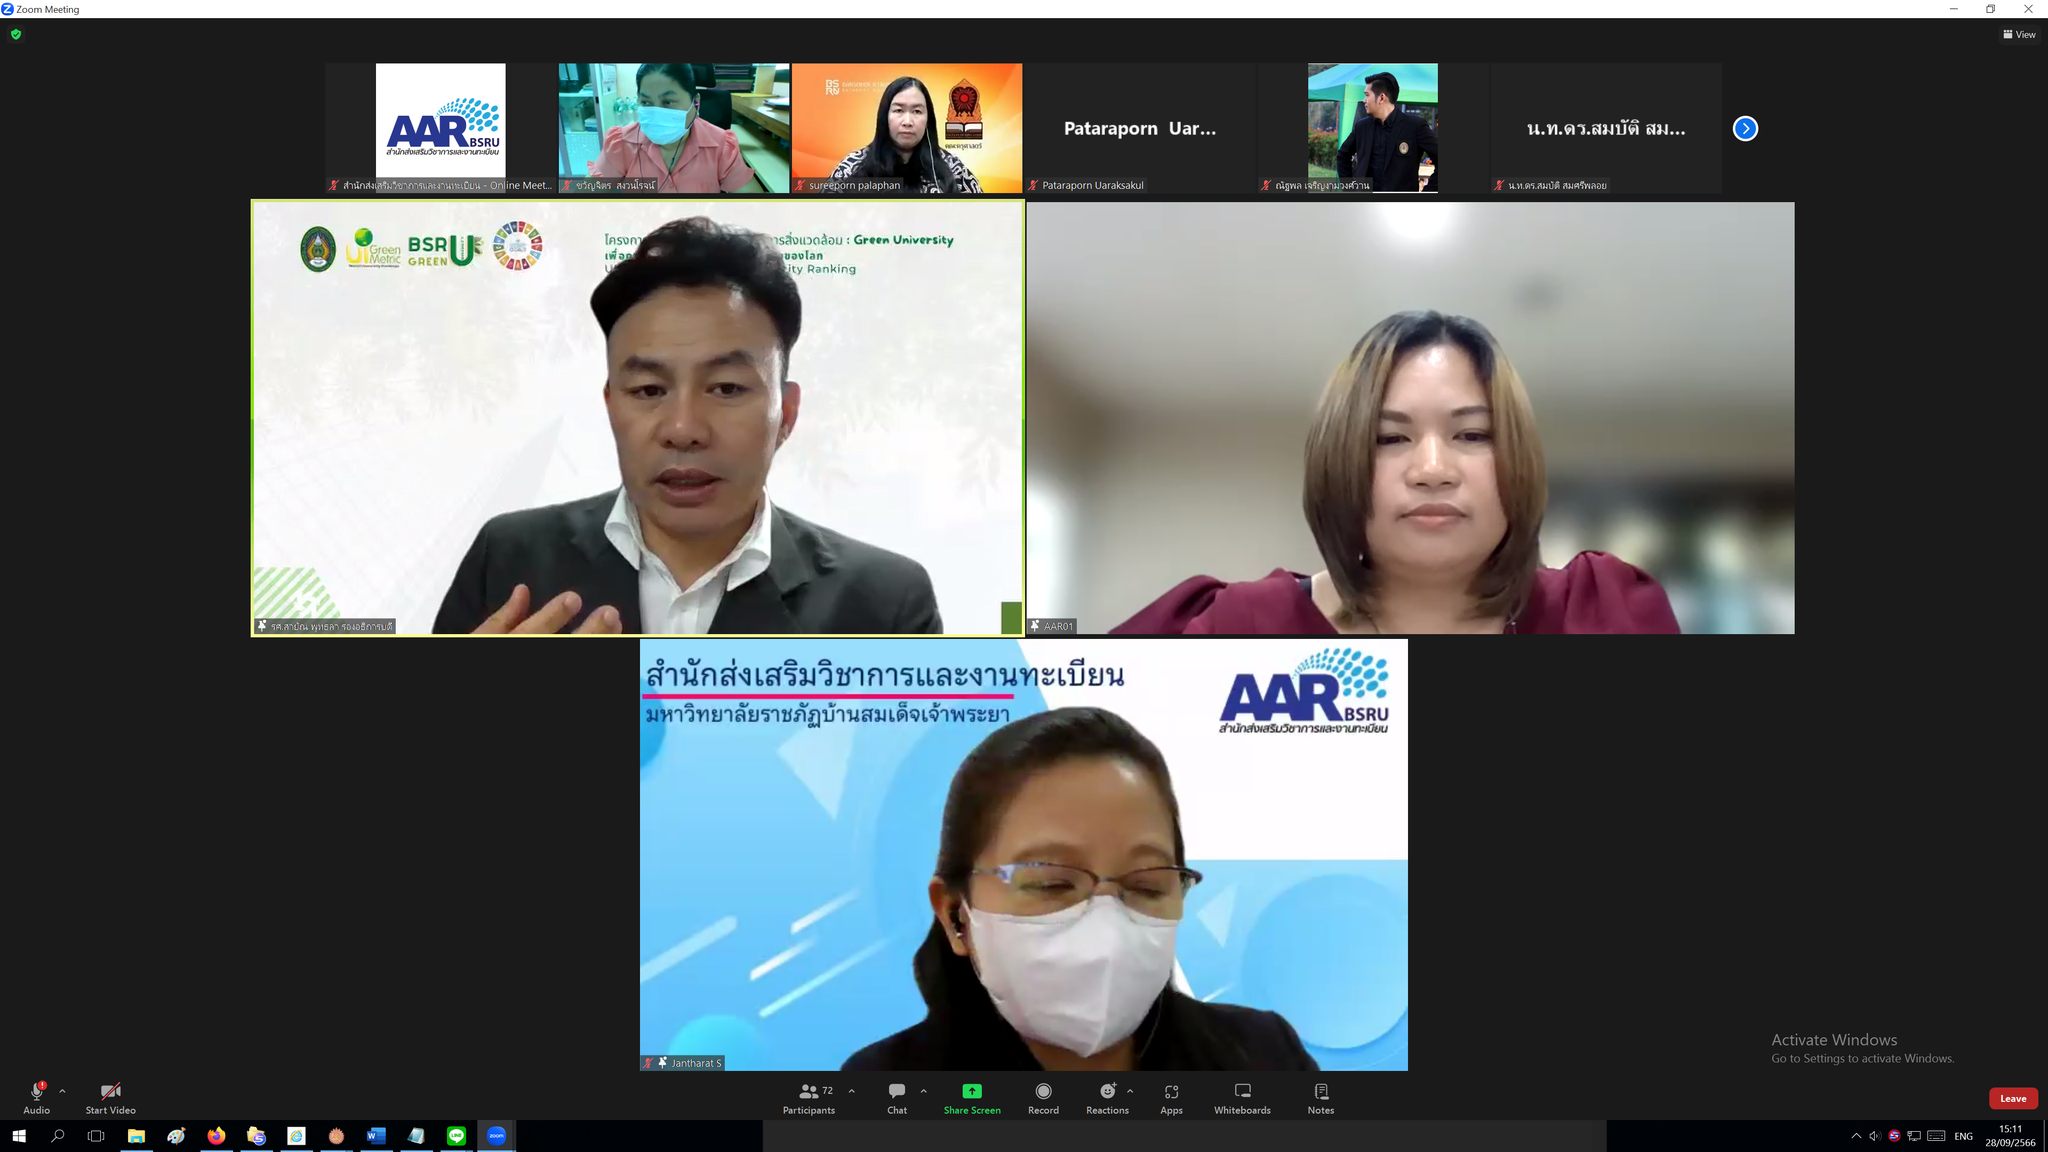Show next participants with blue arrow
This screenshot has width=2048, height=1152.
(1745, 128)
